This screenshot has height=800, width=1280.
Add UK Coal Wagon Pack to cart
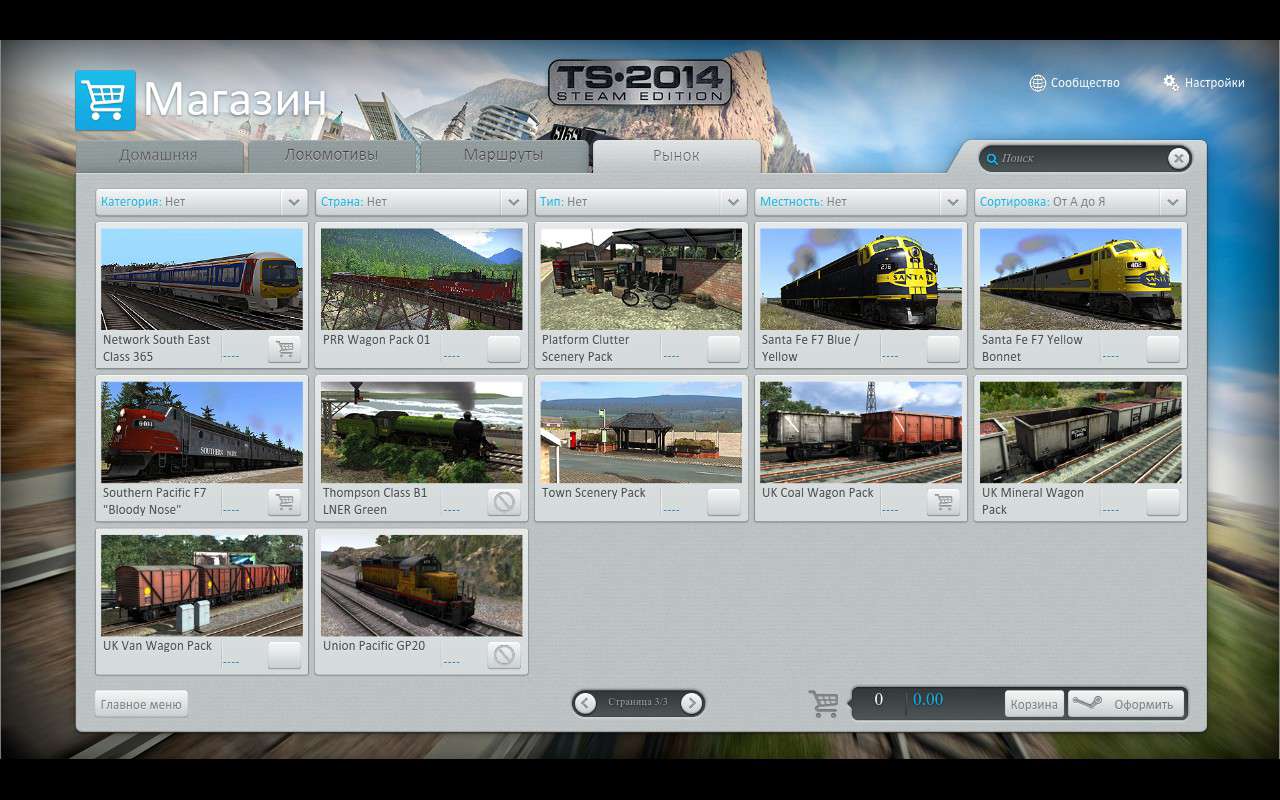[943, 502]
